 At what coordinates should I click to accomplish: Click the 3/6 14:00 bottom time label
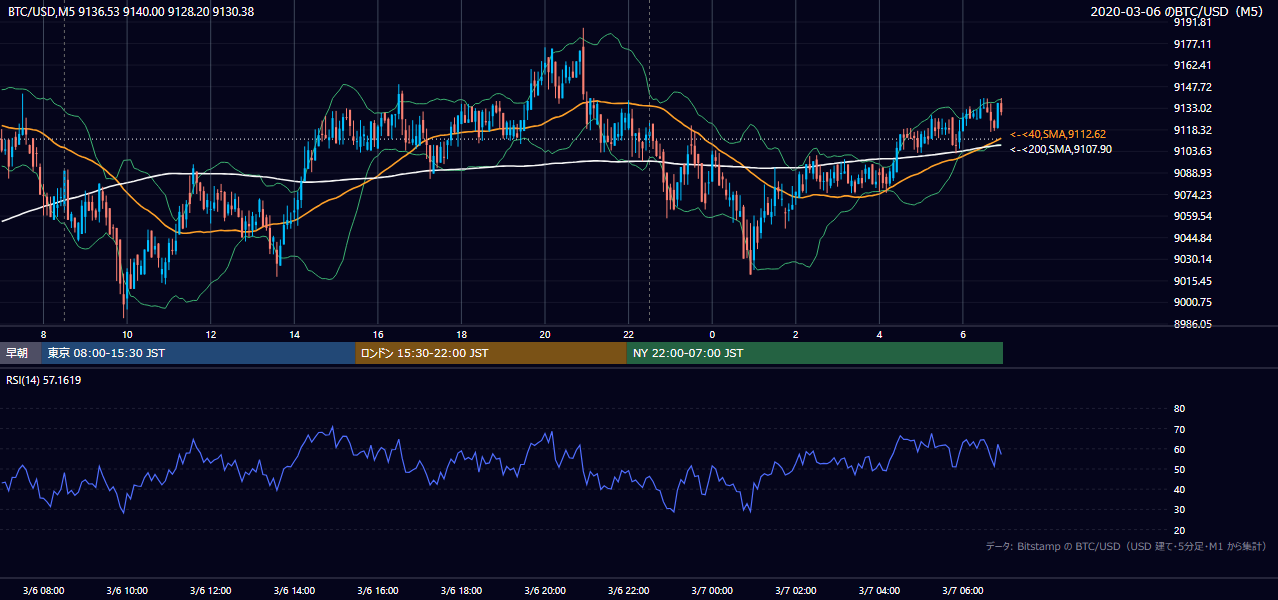click(294, 591)
